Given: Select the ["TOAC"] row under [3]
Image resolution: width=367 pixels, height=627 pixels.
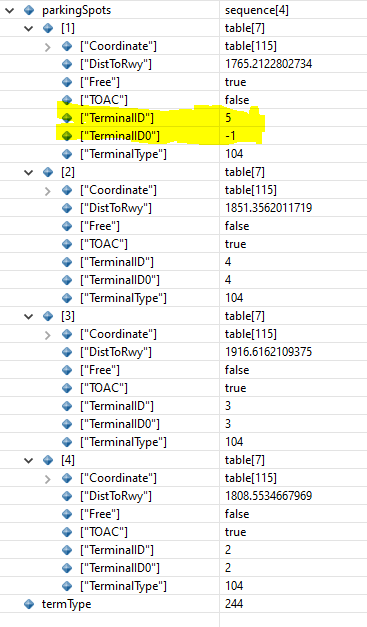Looking at the screenshot, I should [184, 388].
